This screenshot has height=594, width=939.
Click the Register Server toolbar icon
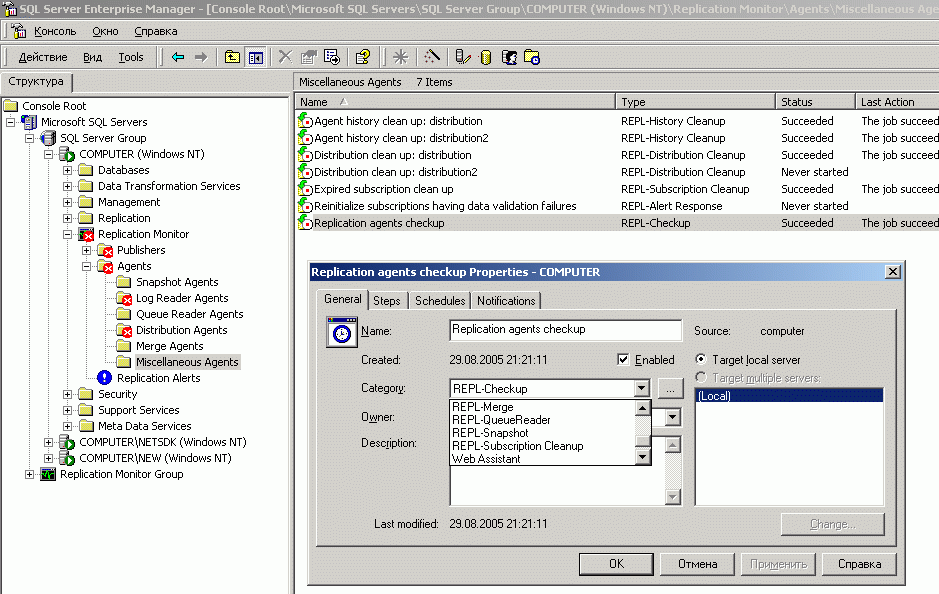(x=463, y=57)
